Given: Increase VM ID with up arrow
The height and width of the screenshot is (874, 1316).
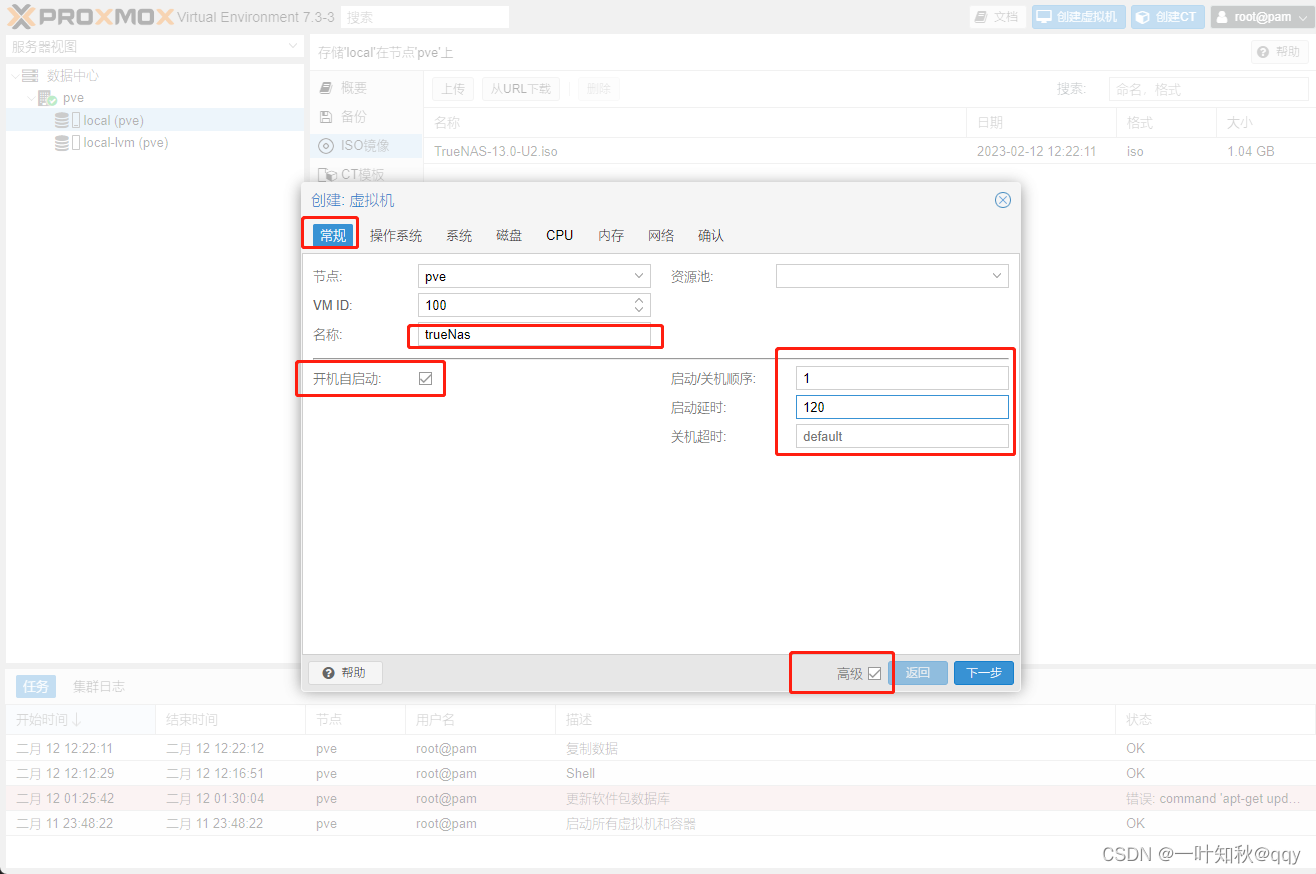Looking at the screenshot, I should pyautogui.click(x=640, y=300).
